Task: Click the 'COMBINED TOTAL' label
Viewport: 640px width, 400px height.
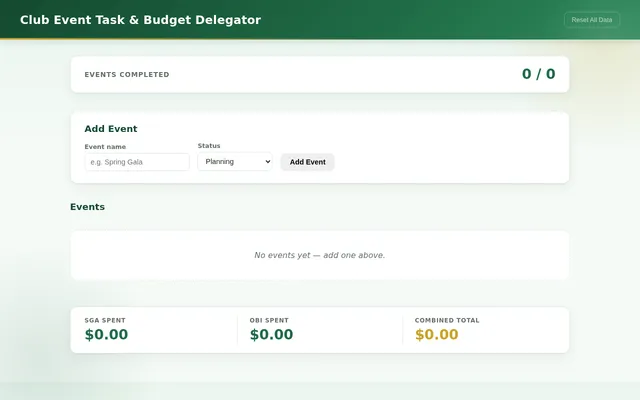Action: coord(447,320)
